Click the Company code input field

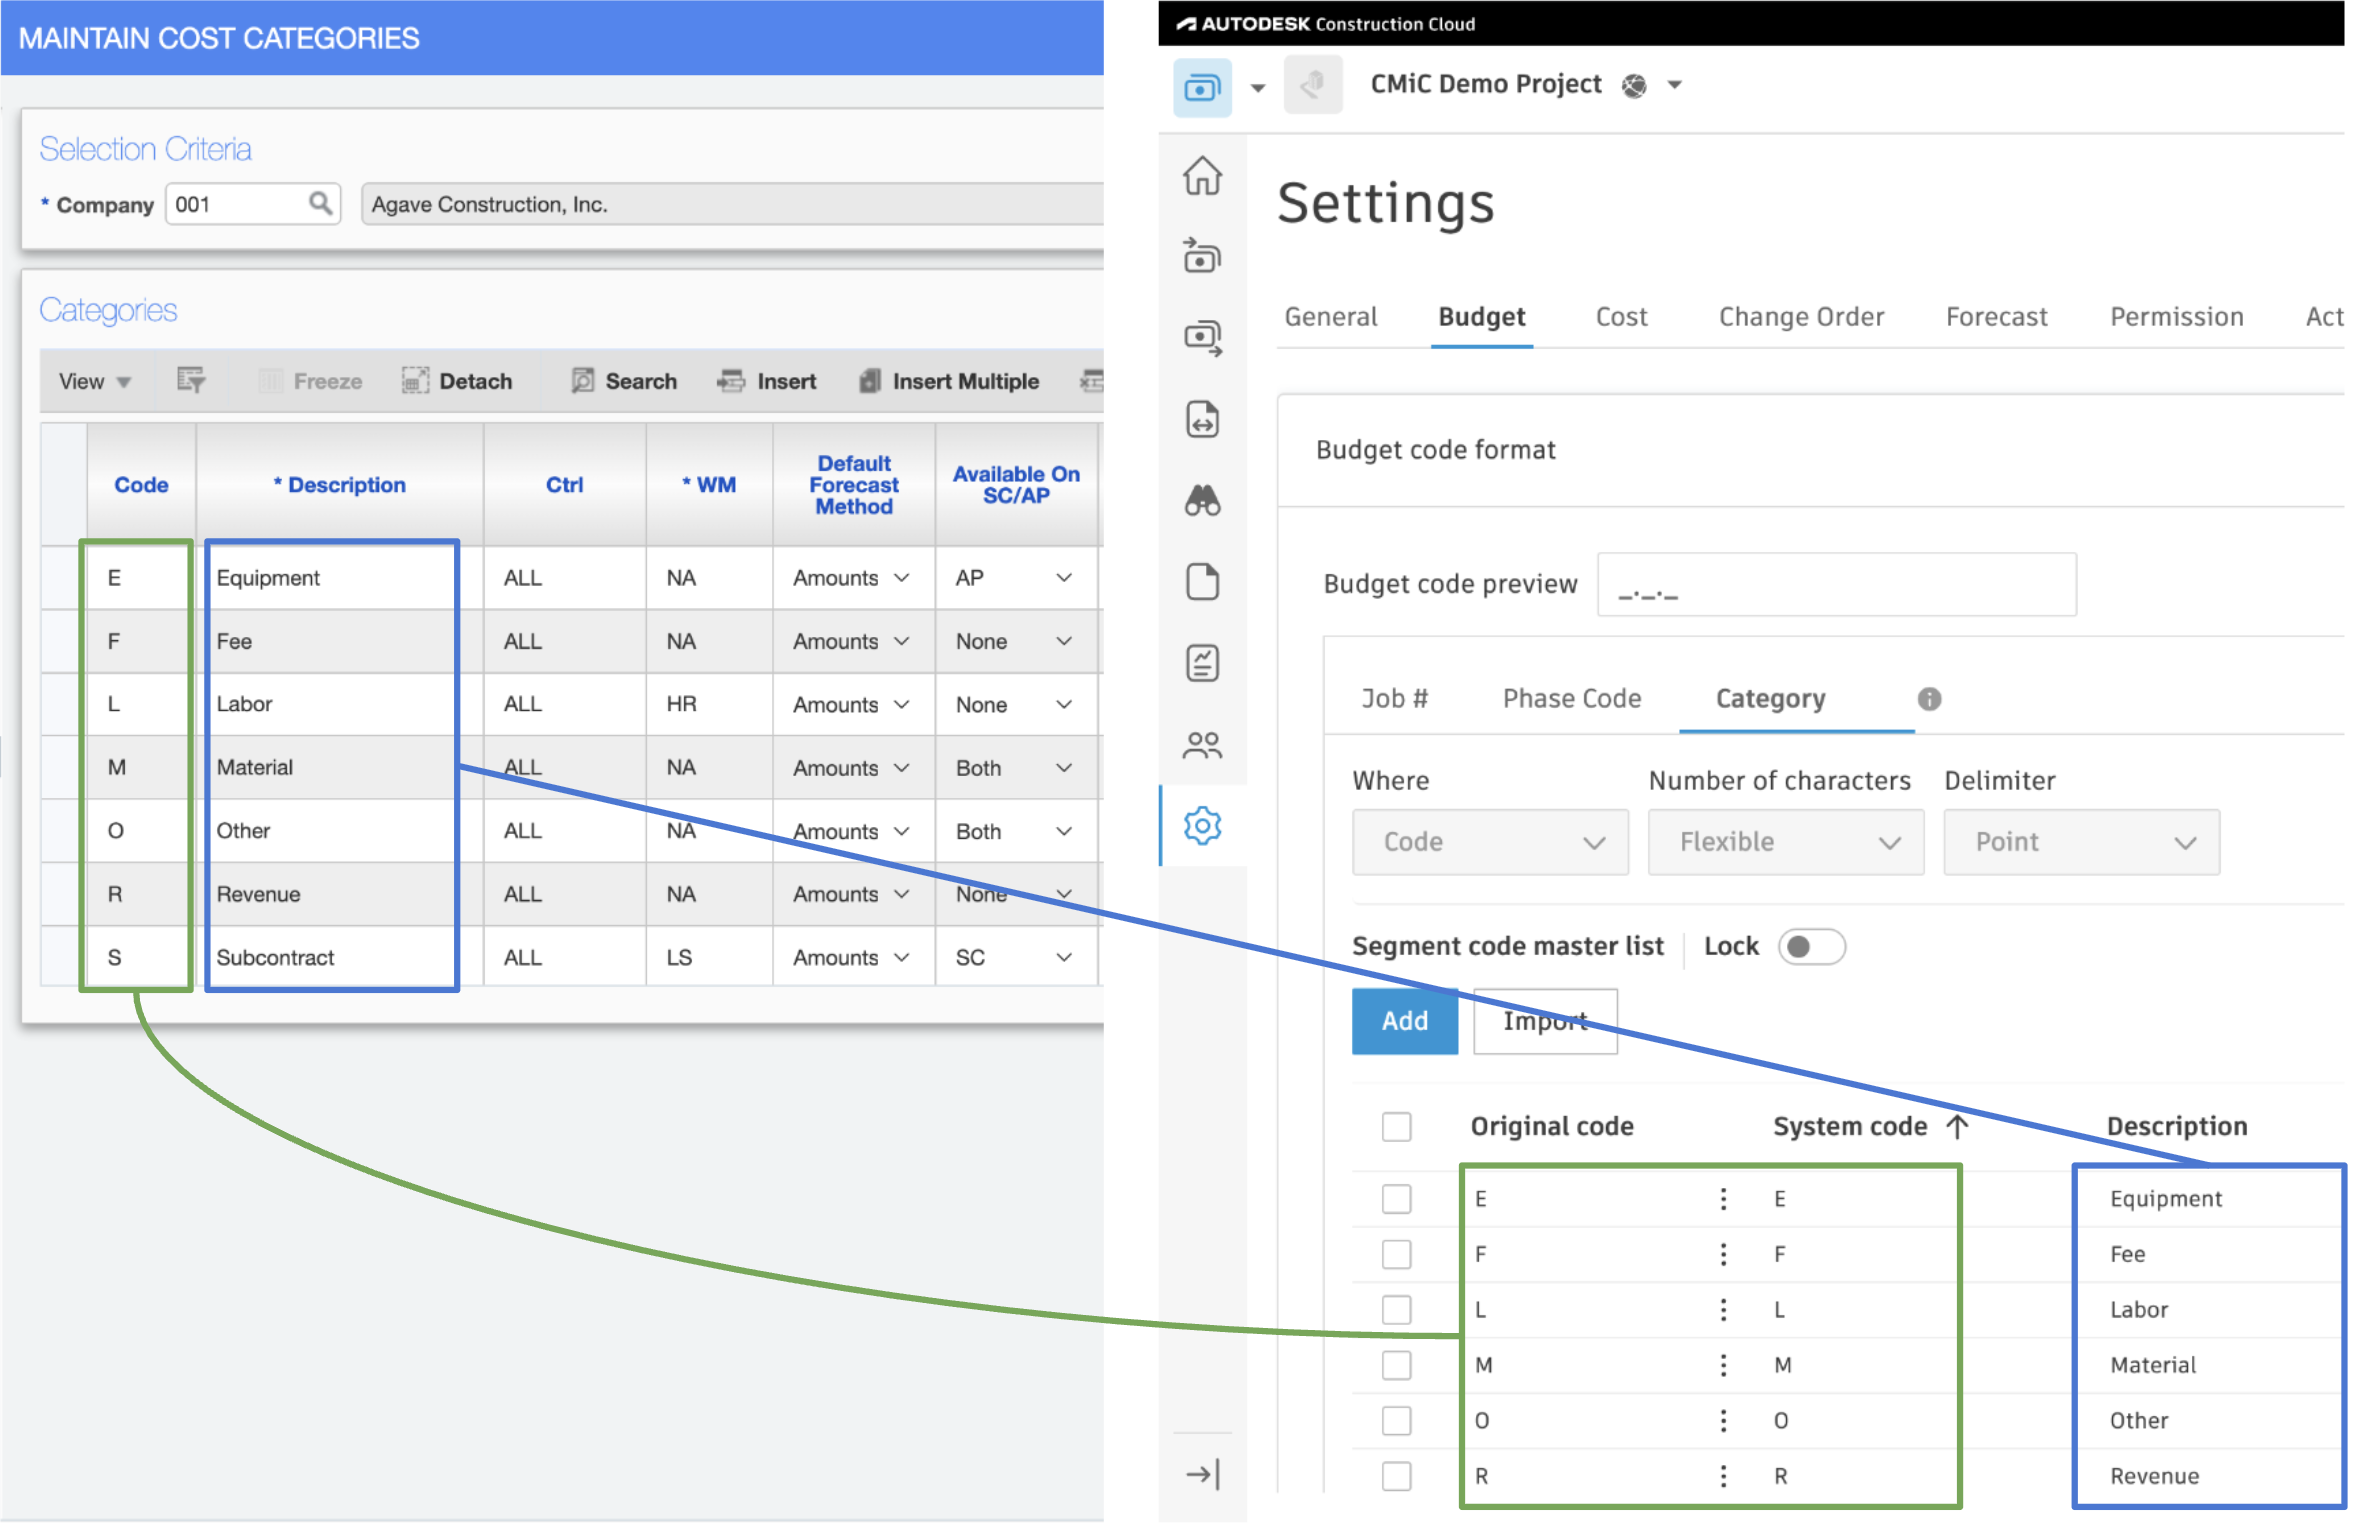[254, 206]
